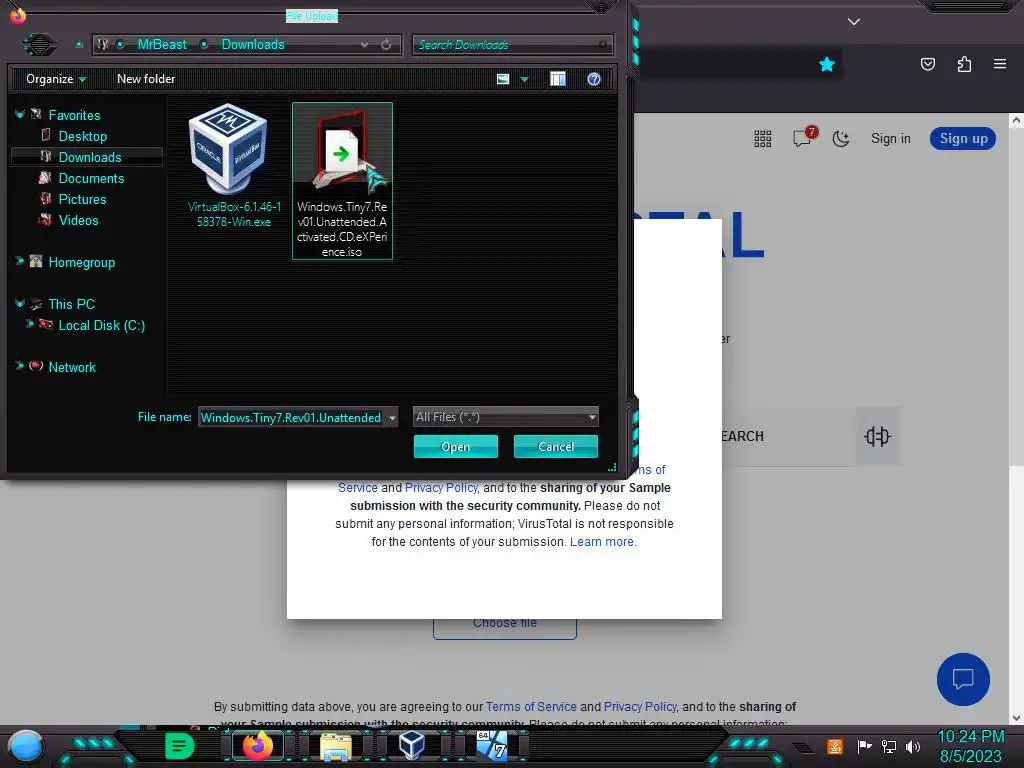This screenshot has height=768, width=1024.
Task: Open Privacy Policy link in the white dialog
Action: point(441,487)
